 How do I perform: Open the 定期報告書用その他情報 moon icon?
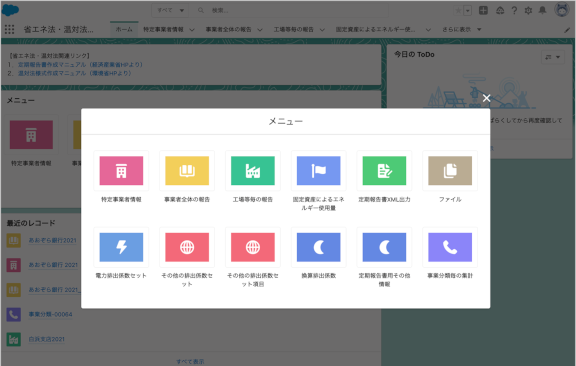coord(384,247)
